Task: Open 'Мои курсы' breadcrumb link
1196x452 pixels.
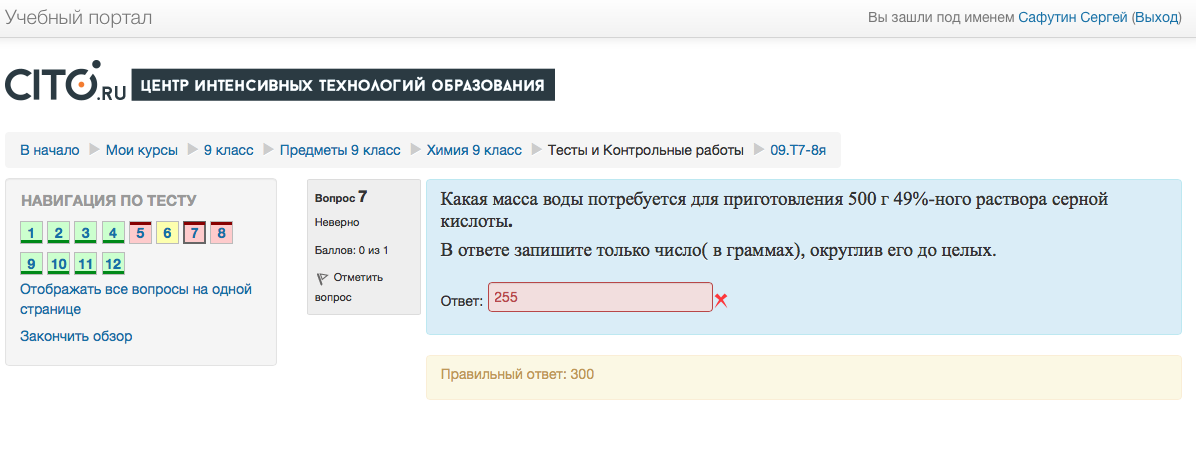Action: point(142,150)
